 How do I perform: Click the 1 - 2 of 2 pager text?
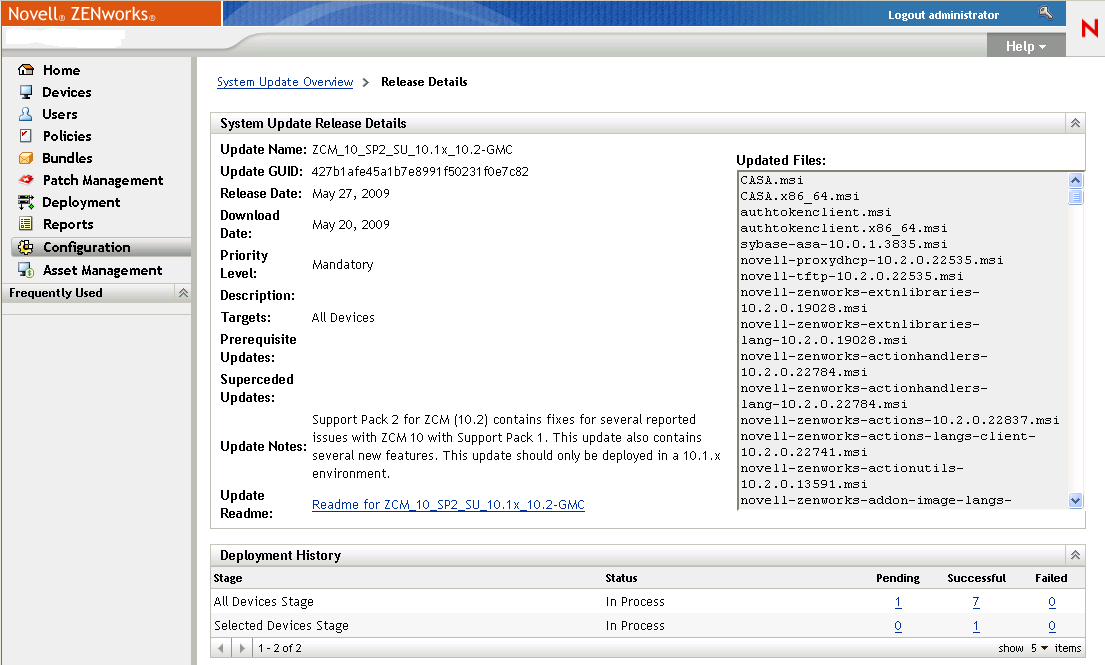click(280, 648)
